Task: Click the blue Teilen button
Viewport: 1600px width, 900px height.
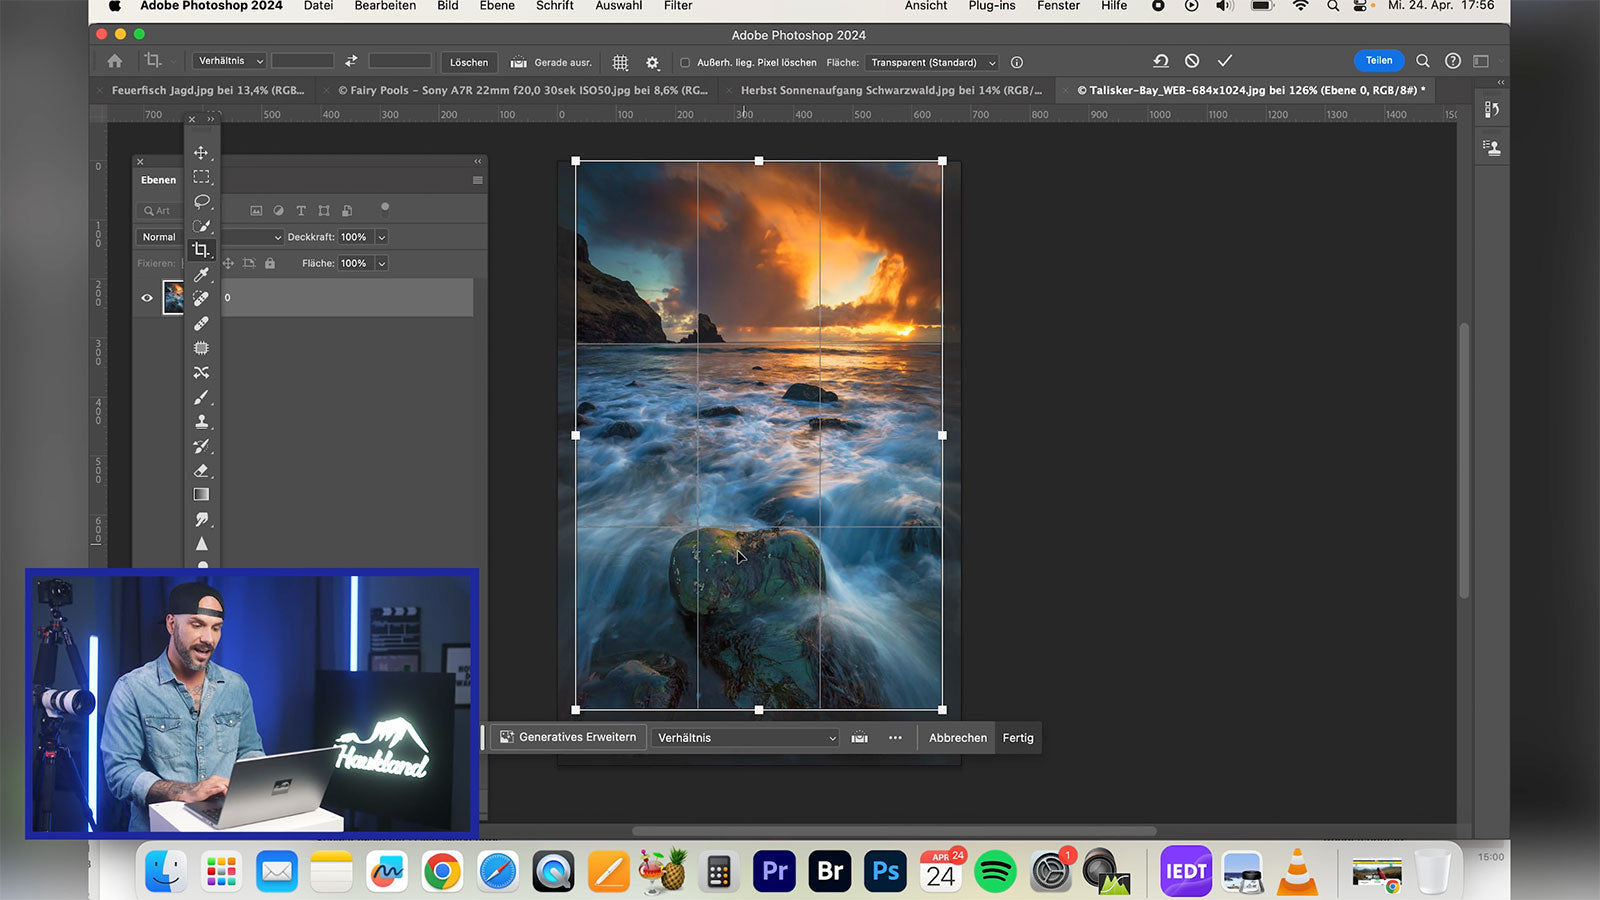Action: point(1379,61)
